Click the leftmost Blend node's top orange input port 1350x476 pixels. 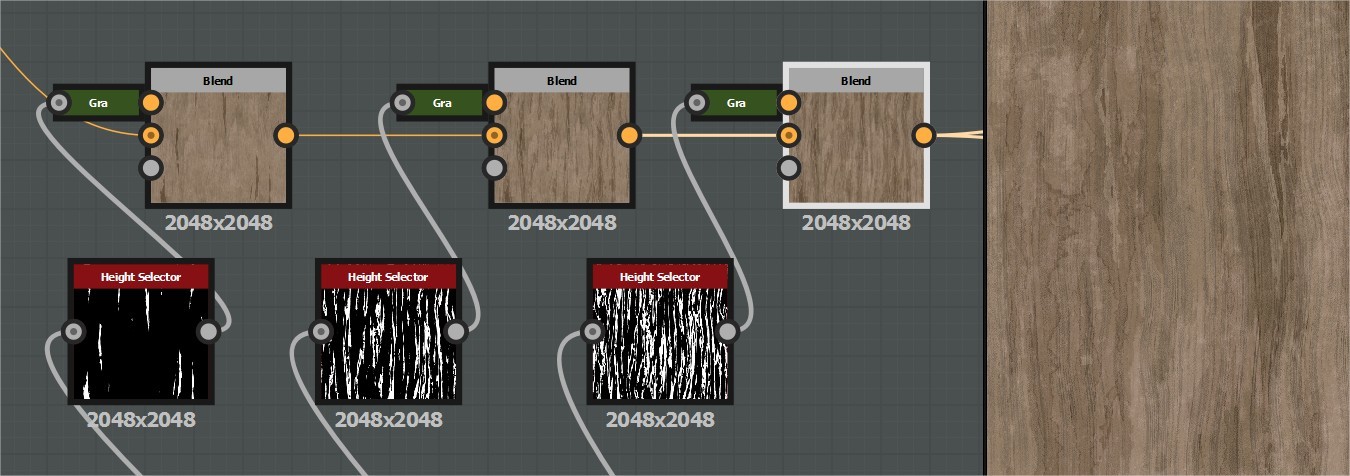point(151,102)
